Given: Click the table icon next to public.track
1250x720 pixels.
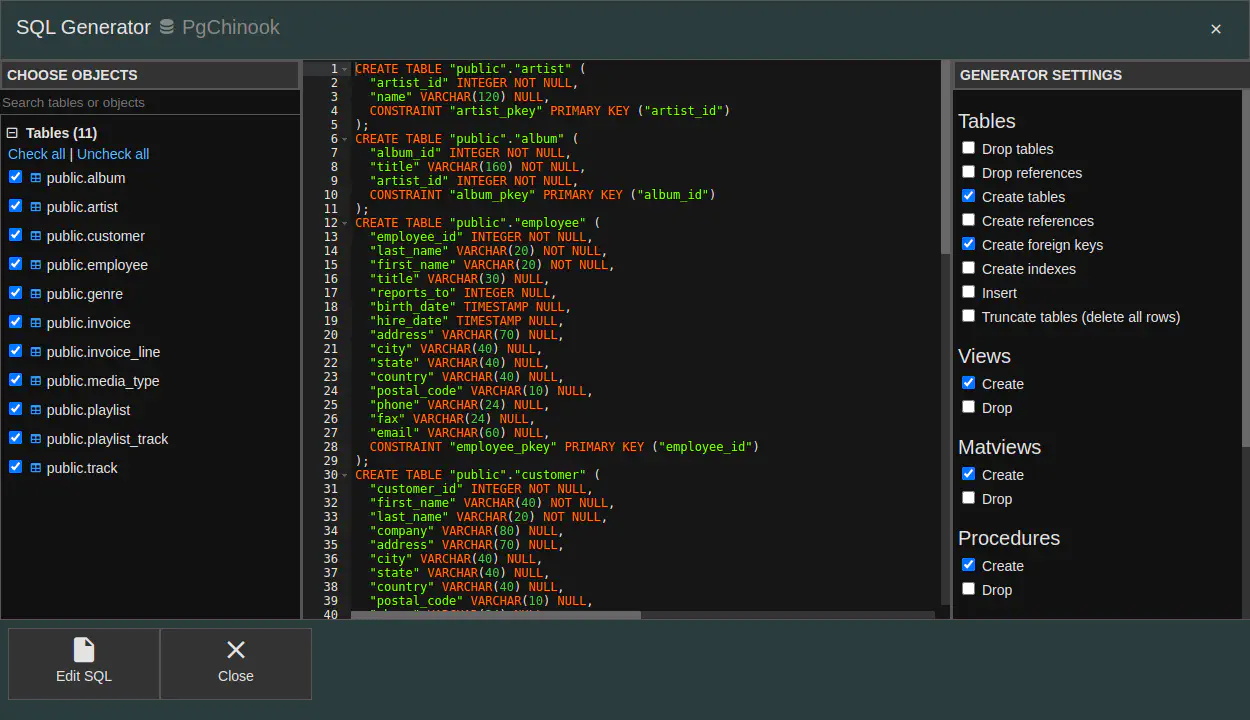Looking at the screenshot, I should point(36,468).
